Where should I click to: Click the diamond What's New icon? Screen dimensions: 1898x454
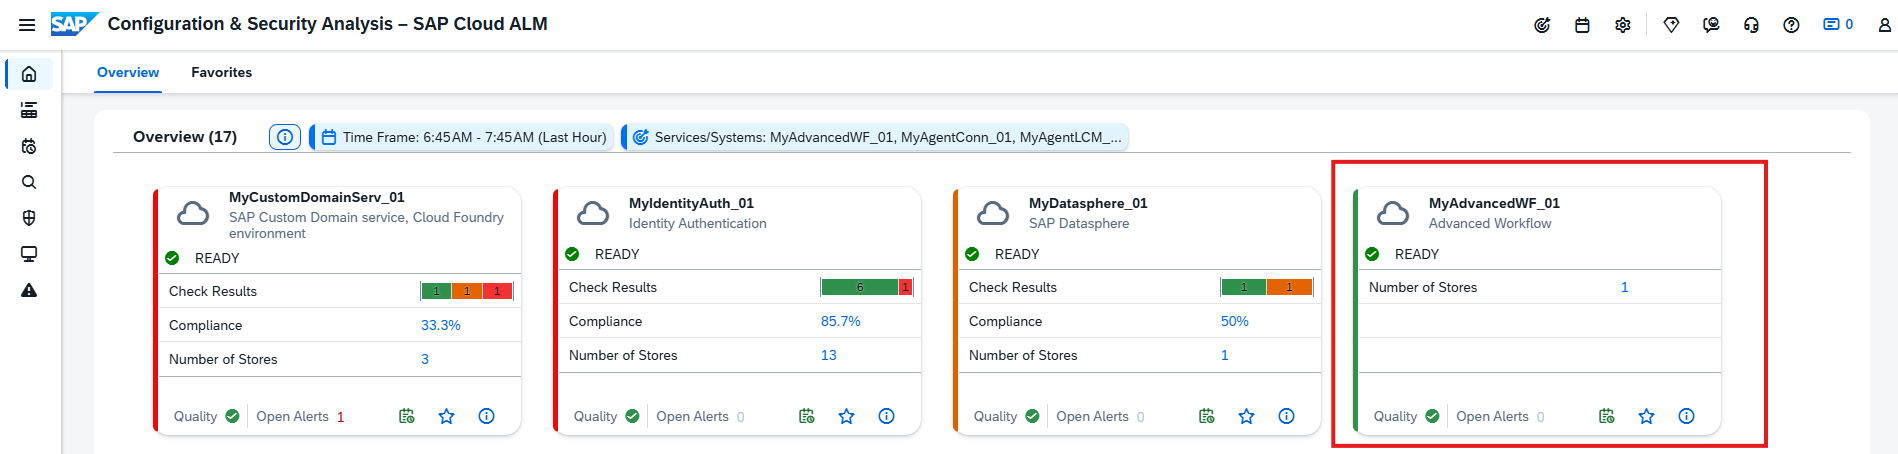[x=1671, y=25]
